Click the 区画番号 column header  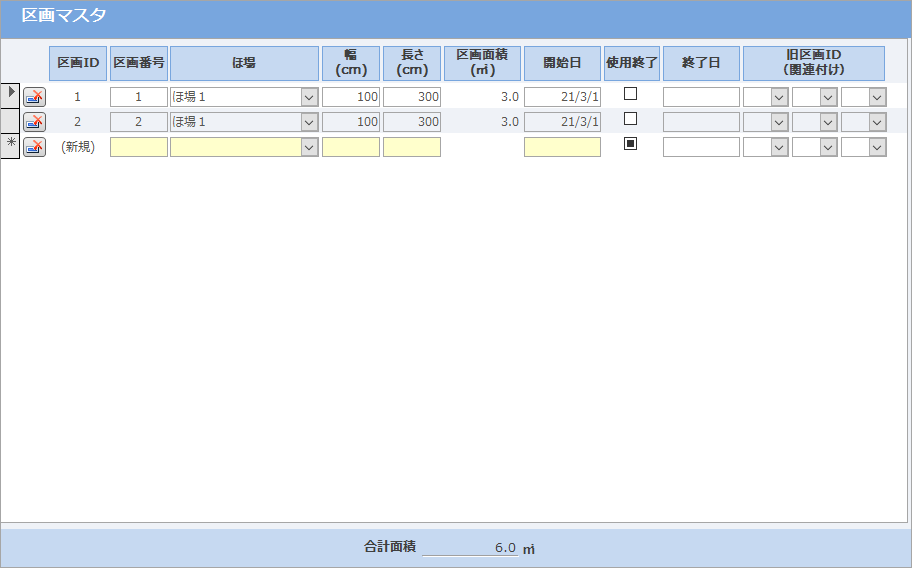point(139,63)
